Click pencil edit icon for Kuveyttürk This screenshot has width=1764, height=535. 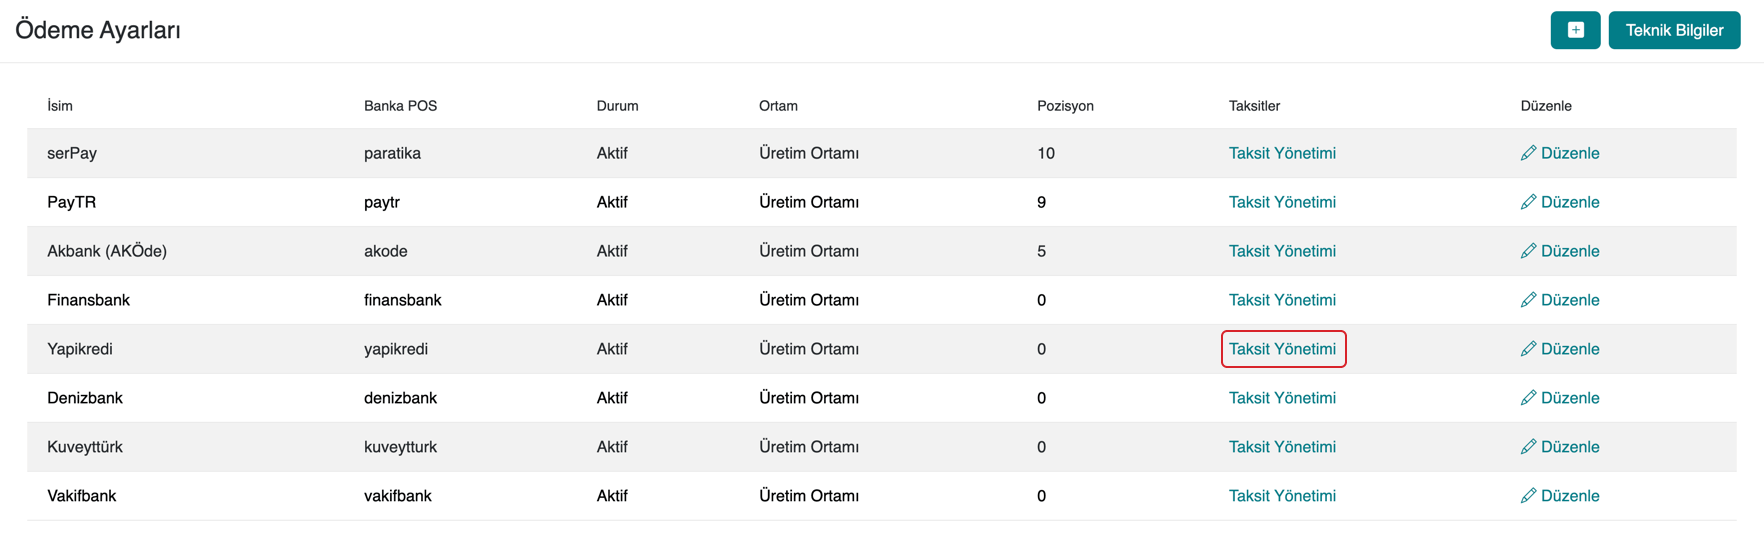pyautogui.click(x=1528, y=447)
